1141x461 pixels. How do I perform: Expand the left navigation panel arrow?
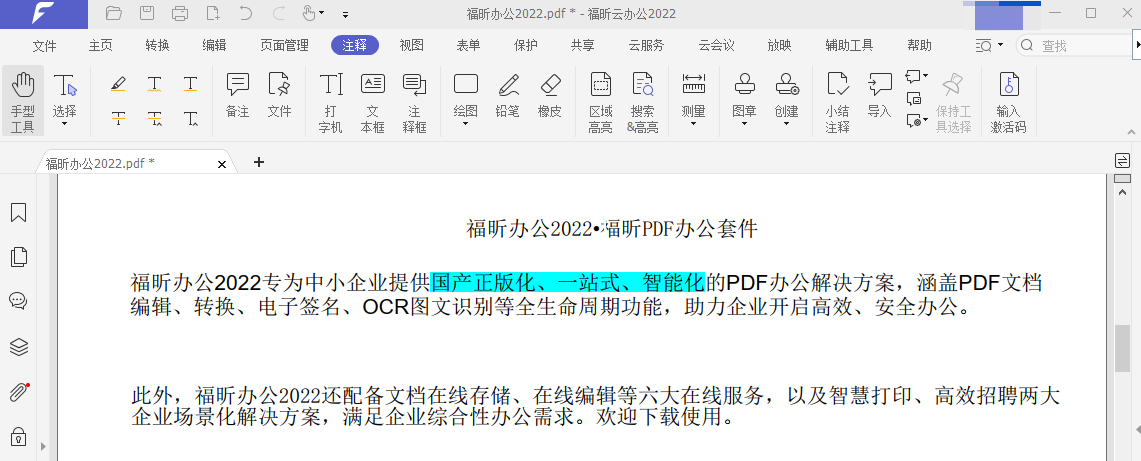click(42, 446)
